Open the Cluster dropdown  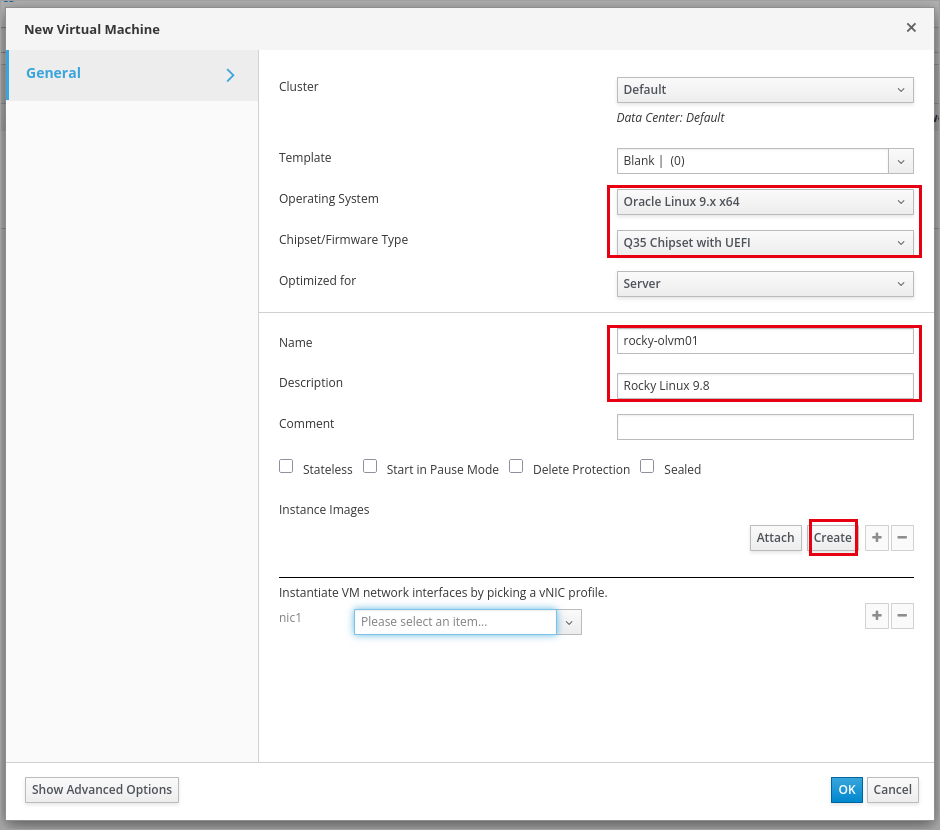pos(765,90)
